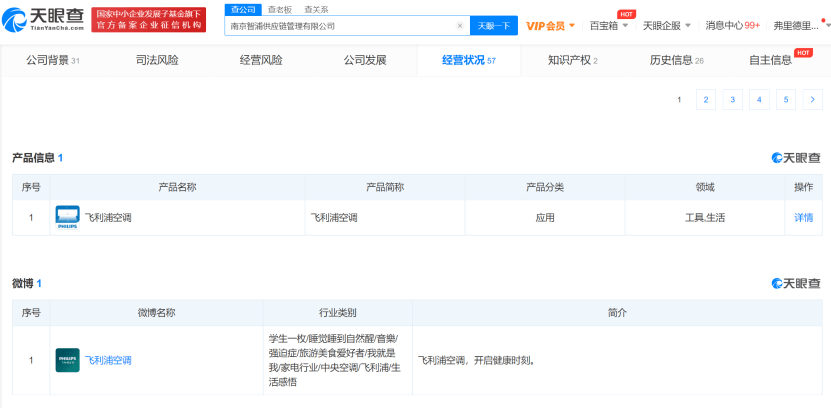Go to page 5
This screenshot has height=408, width=831.
tap(786, 100)
